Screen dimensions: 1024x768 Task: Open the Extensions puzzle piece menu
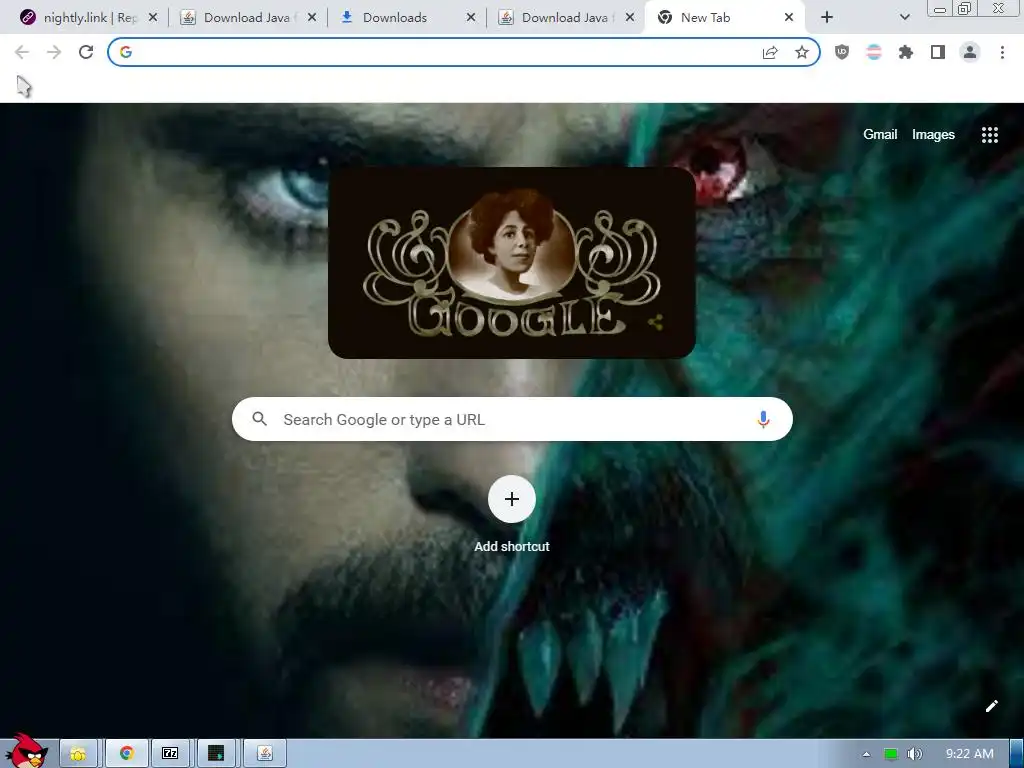click(x=906, y=52)
